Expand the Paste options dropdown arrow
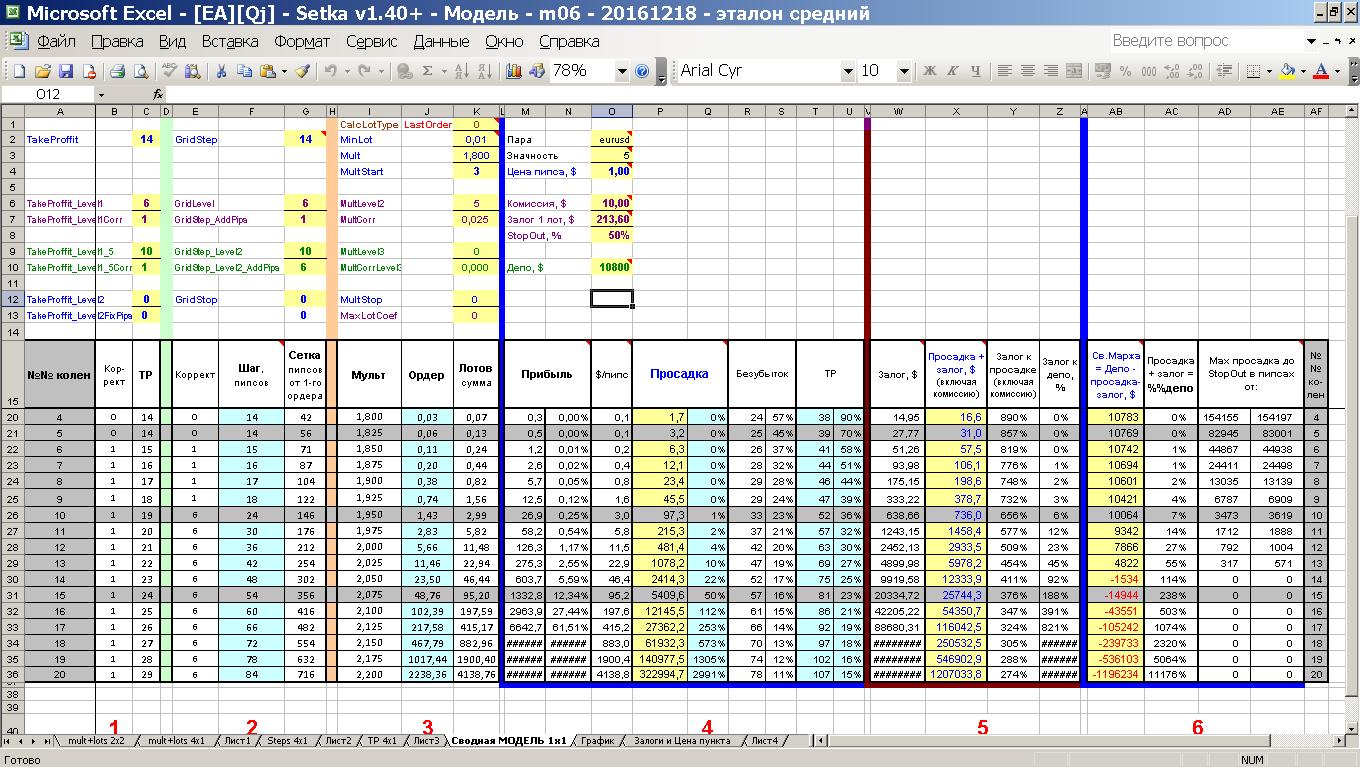This screenshot has width=1360, height=768. [284, 71]
